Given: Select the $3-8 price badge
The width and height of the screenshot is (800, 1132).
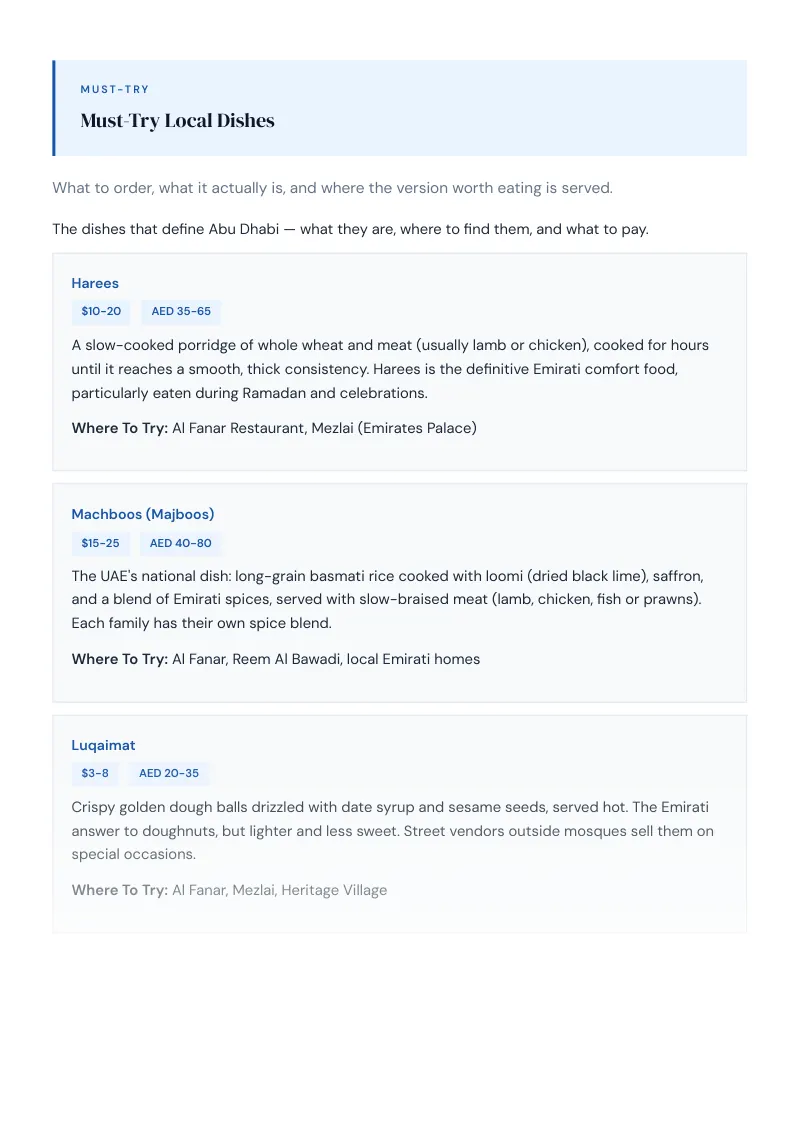Looking at the screenshot, I should pyautogui.click(x=95, y=773).
